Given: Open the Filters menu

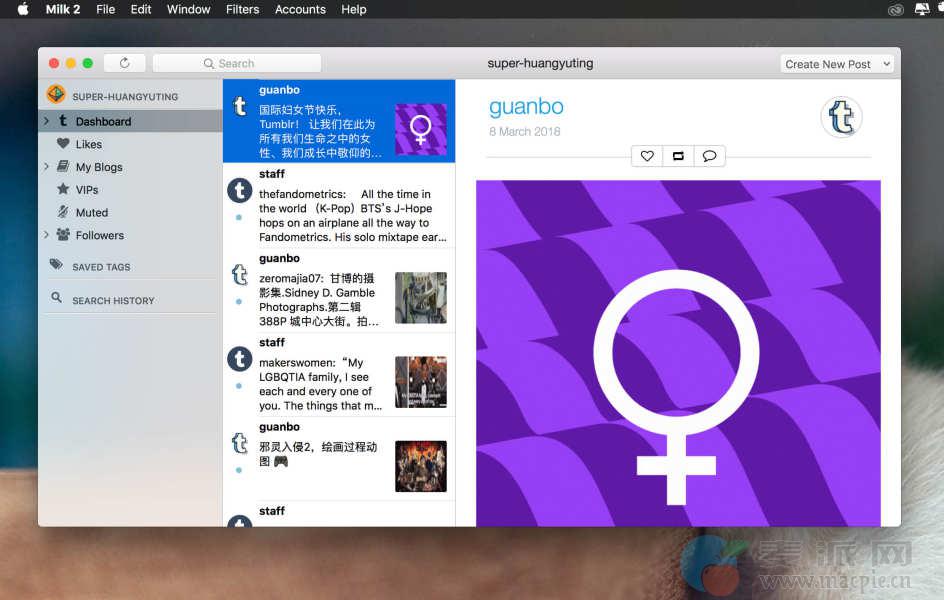Looking at the screenshot, I should [x=242, y=9].
